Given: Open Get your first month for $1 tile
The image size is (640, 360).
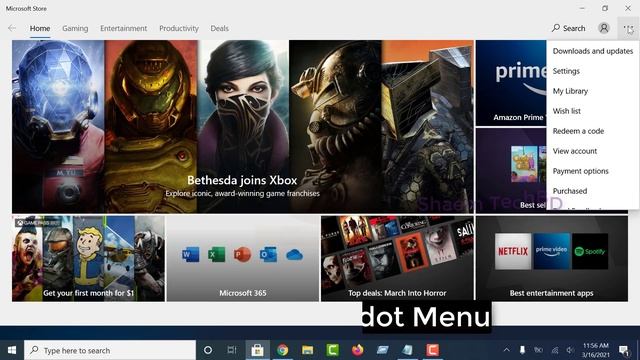Looking at the screenshot, I should tap(89, 259).
